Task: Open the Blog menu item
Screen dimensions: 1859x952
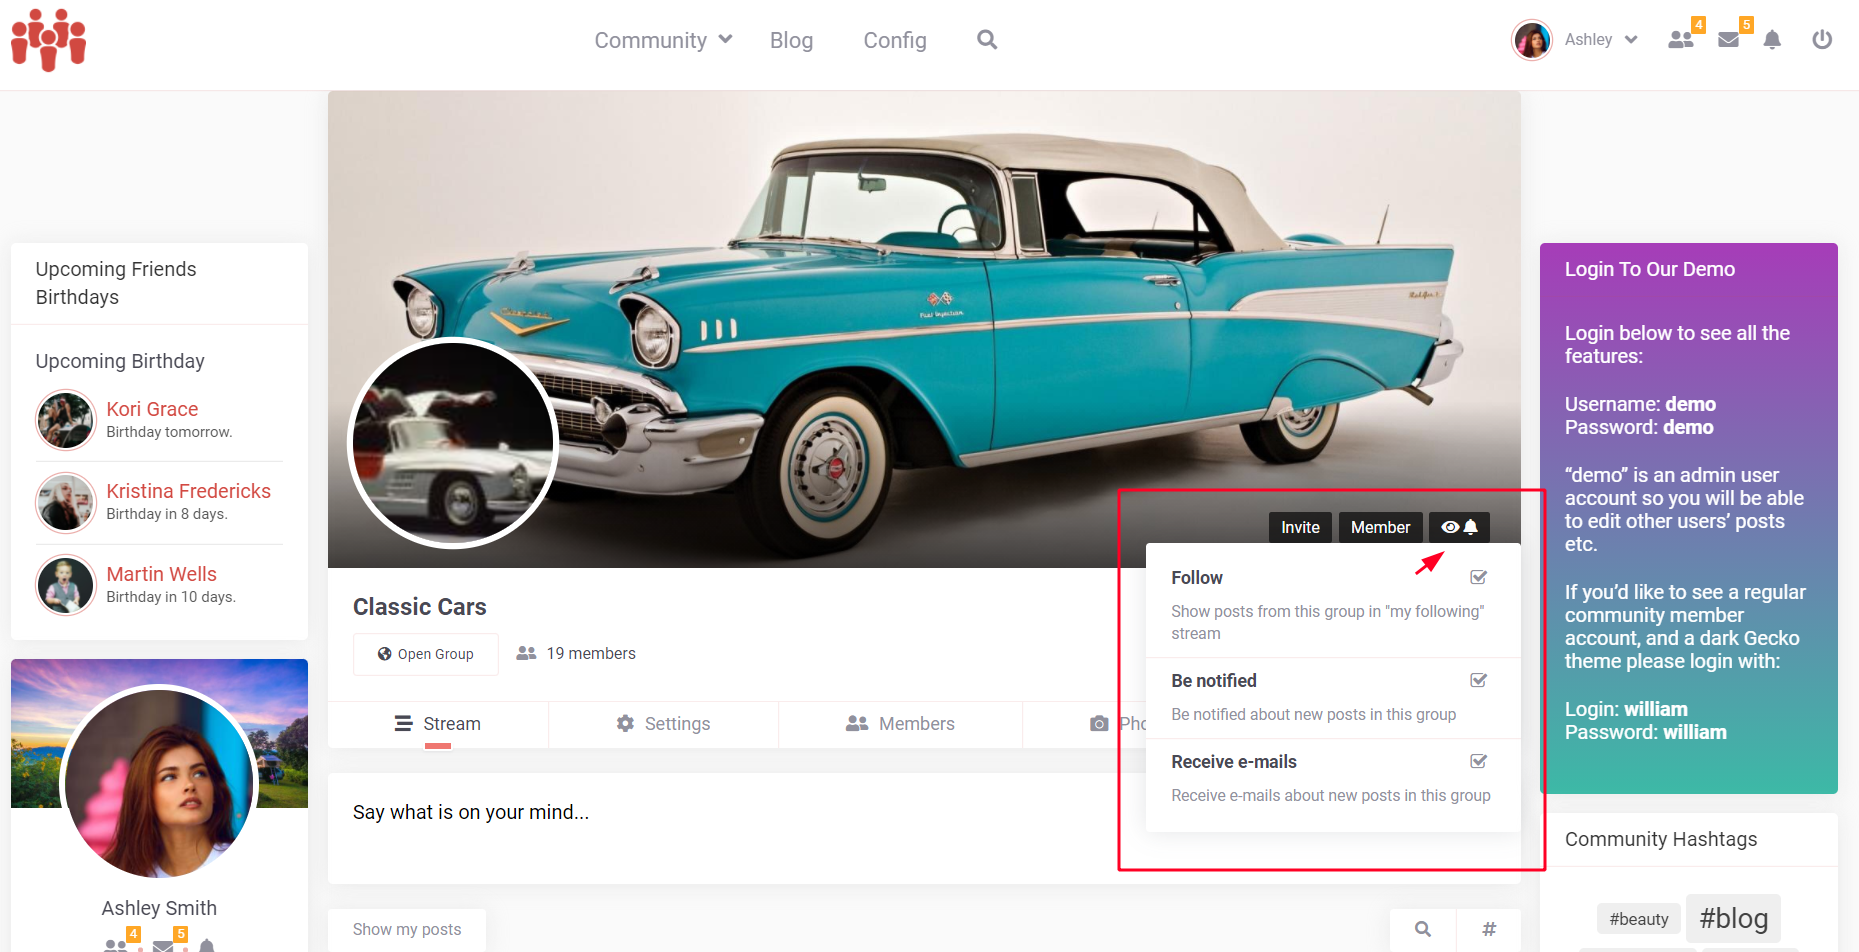Action: click(x=791, y=40)
